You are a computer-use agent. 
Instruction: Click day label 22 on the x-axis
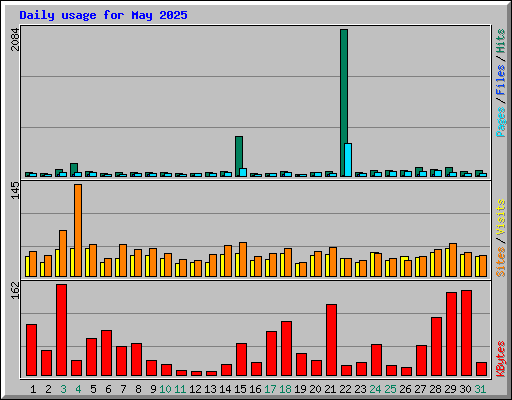click(x=345, y=389)
